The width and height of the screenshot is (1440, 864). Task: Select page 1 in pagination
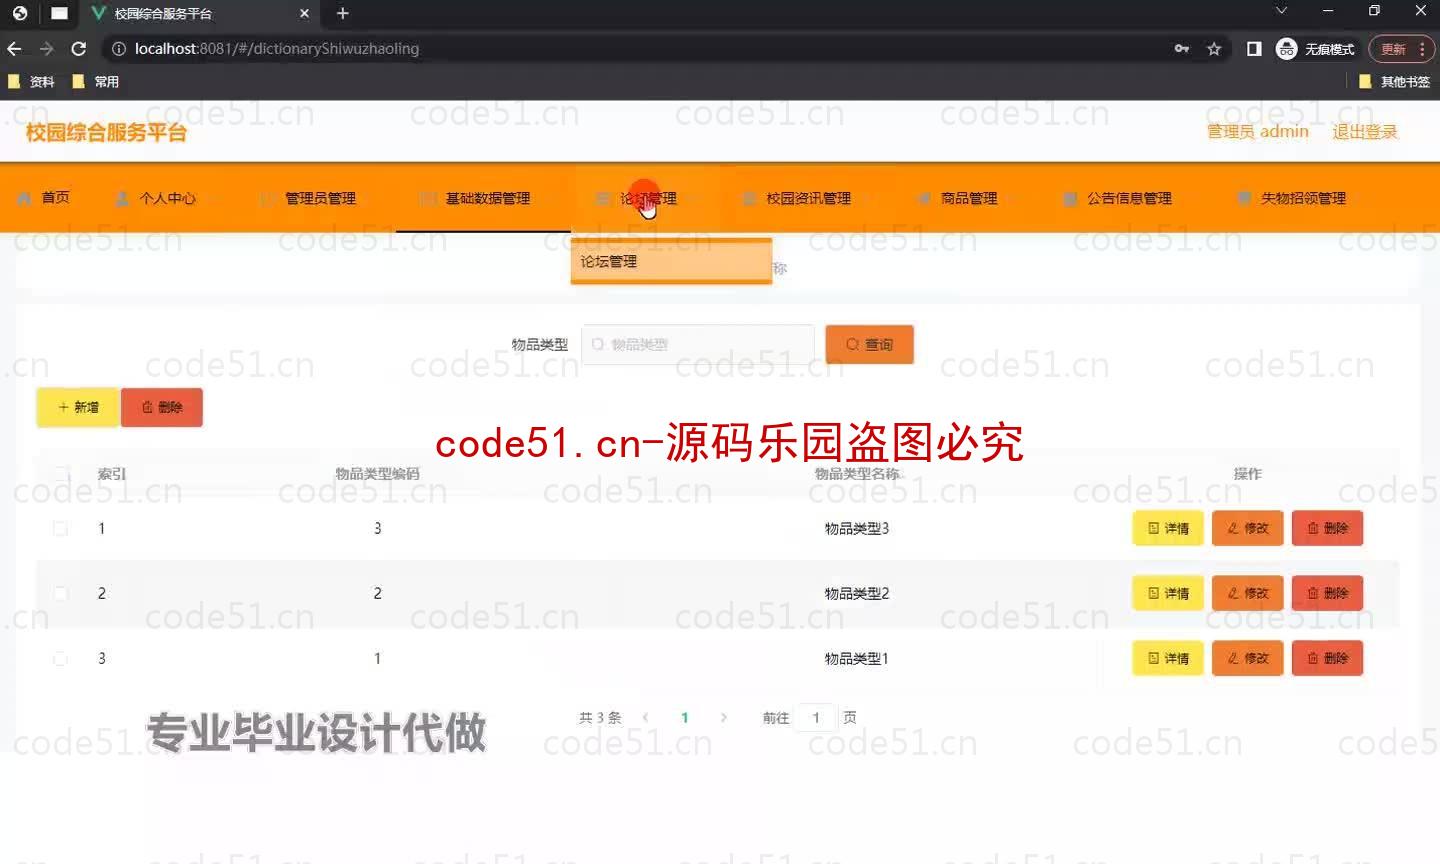(685, 717)
